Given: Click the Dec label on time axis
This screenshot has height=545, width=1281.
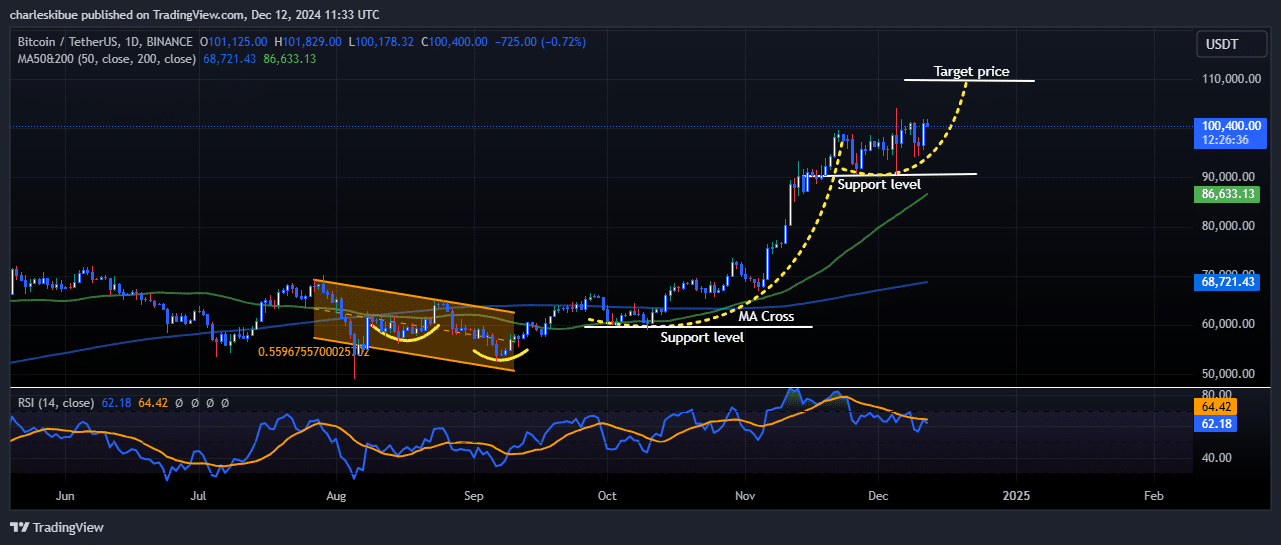Looking at the screenshot, I should 878,496.
